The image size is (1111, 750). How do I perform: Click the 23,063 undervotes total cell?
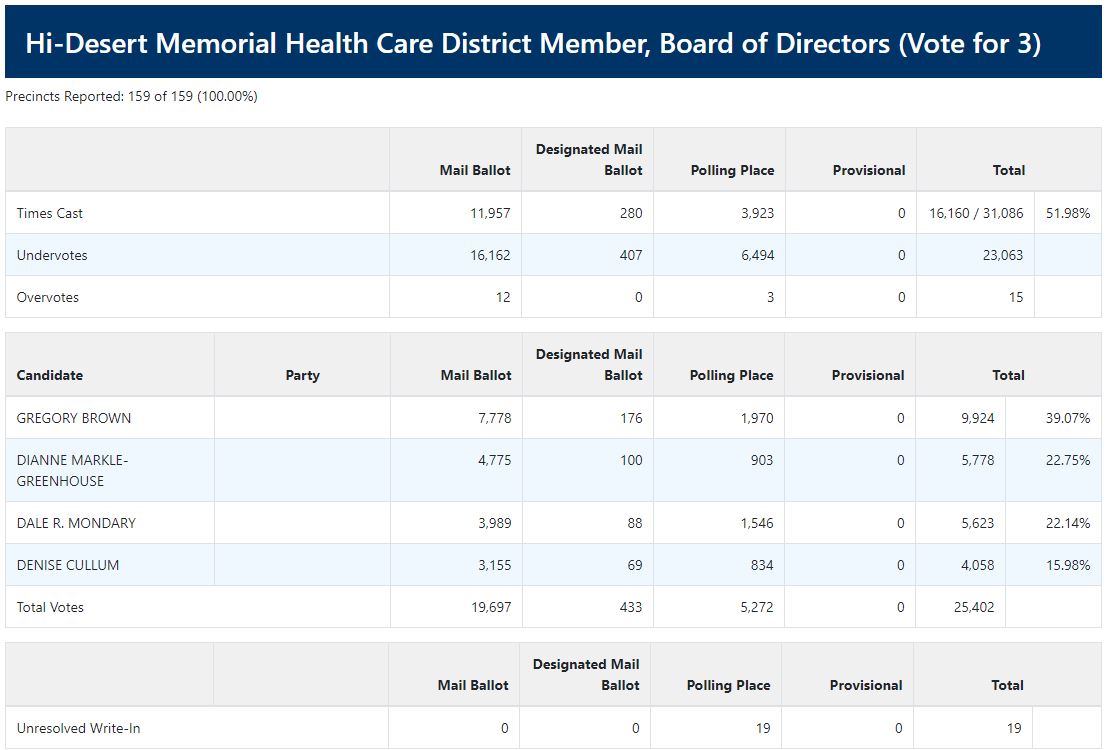[x=1002, y=255]
